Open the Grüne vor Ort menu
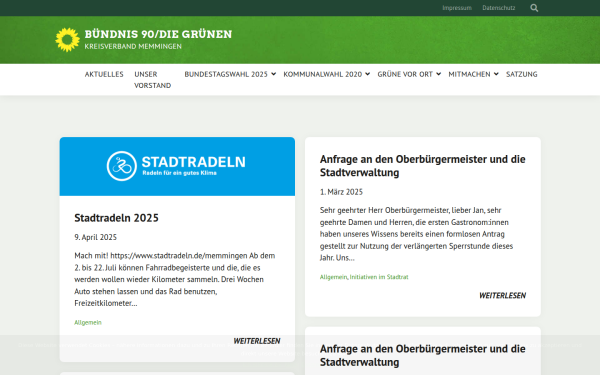The image size is (600, 375). 405,74
